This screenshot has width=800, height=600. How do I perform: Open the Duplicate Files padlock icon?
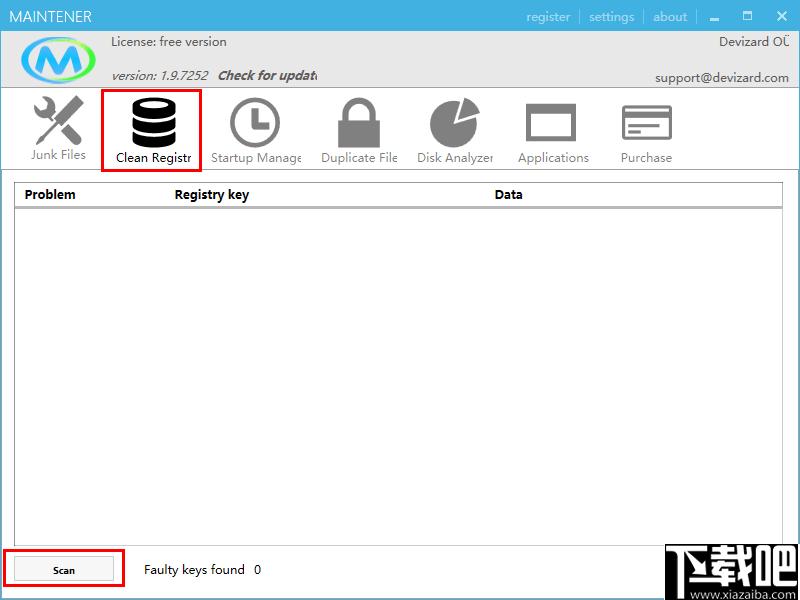[x=359, y=122]
